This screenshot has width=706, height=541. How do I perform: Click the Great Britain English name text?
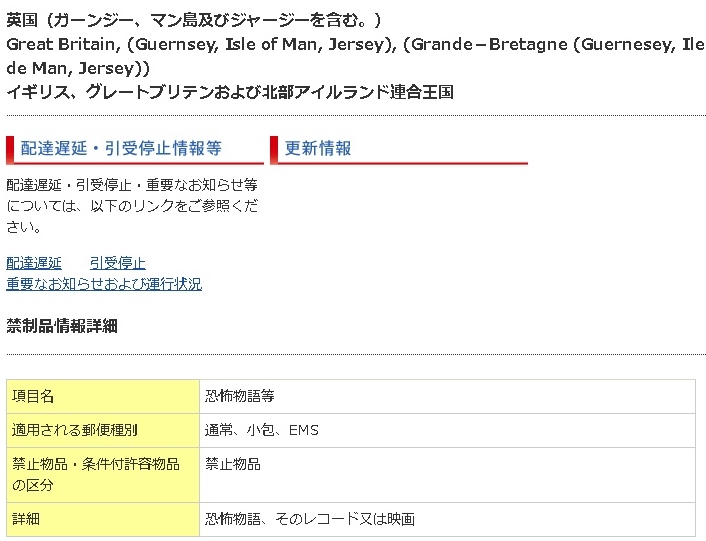pyautogui.click(x=196, y=44)
